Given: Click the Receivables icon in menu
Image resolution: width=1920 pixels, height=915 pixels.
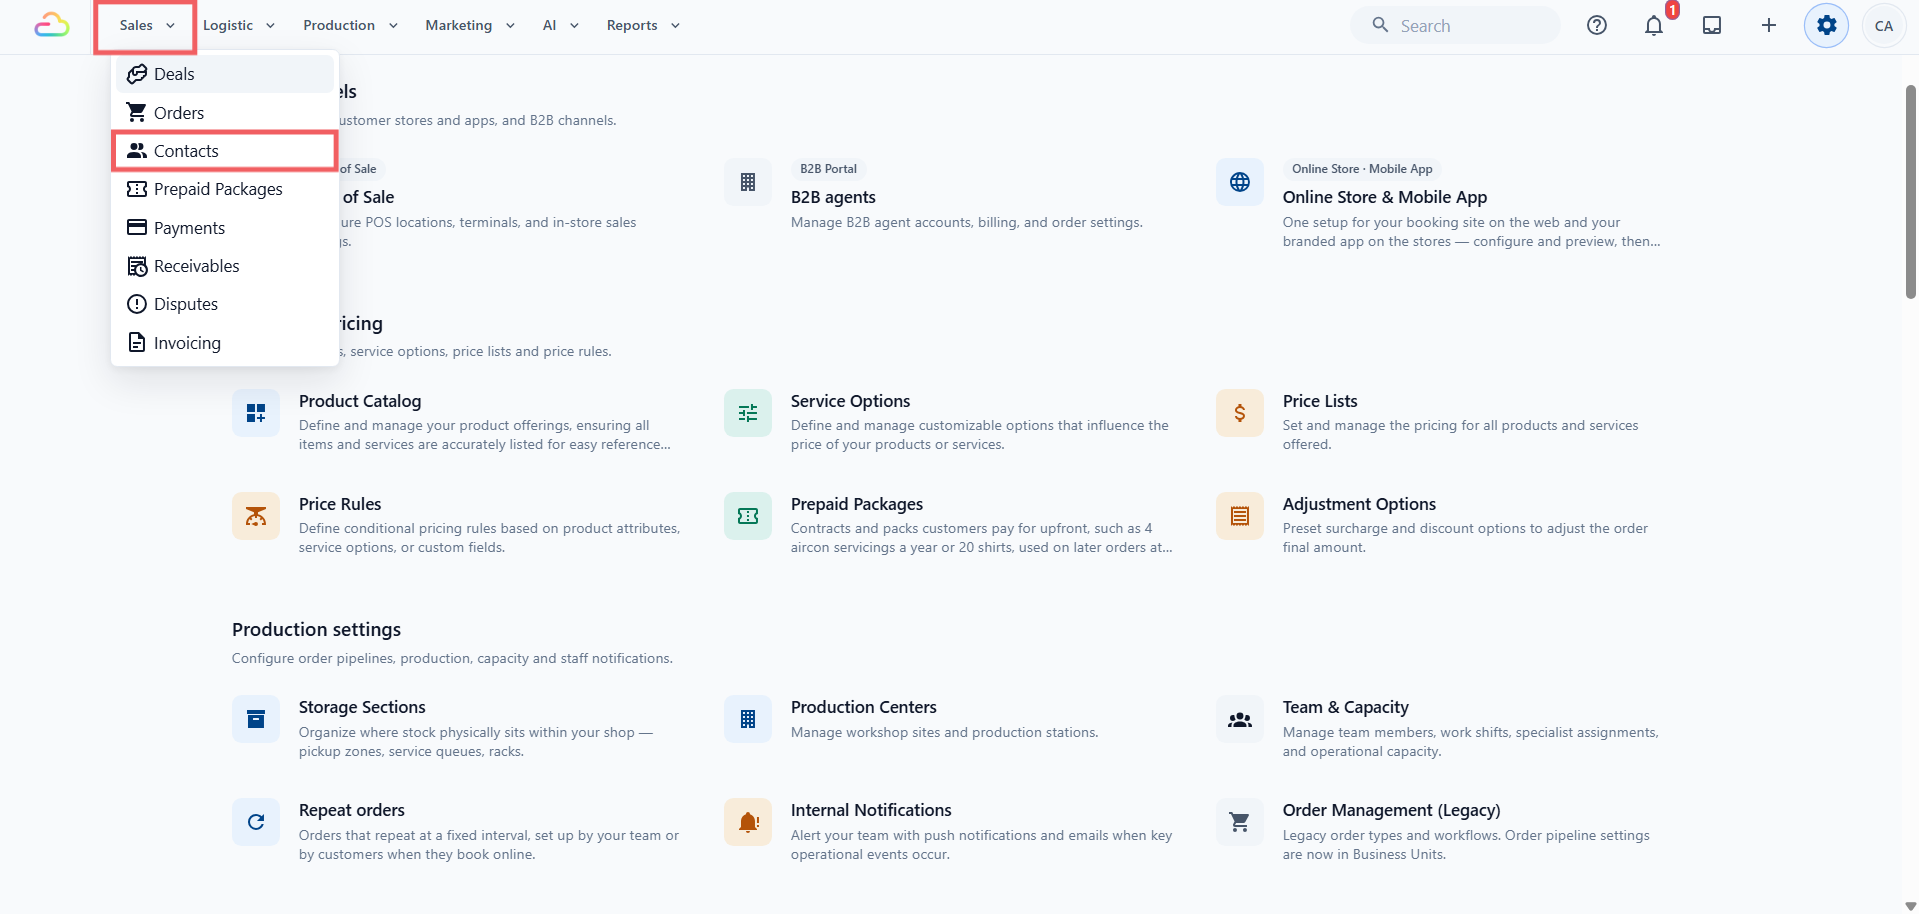Looking at the screenshot, I should coord(137,266).
